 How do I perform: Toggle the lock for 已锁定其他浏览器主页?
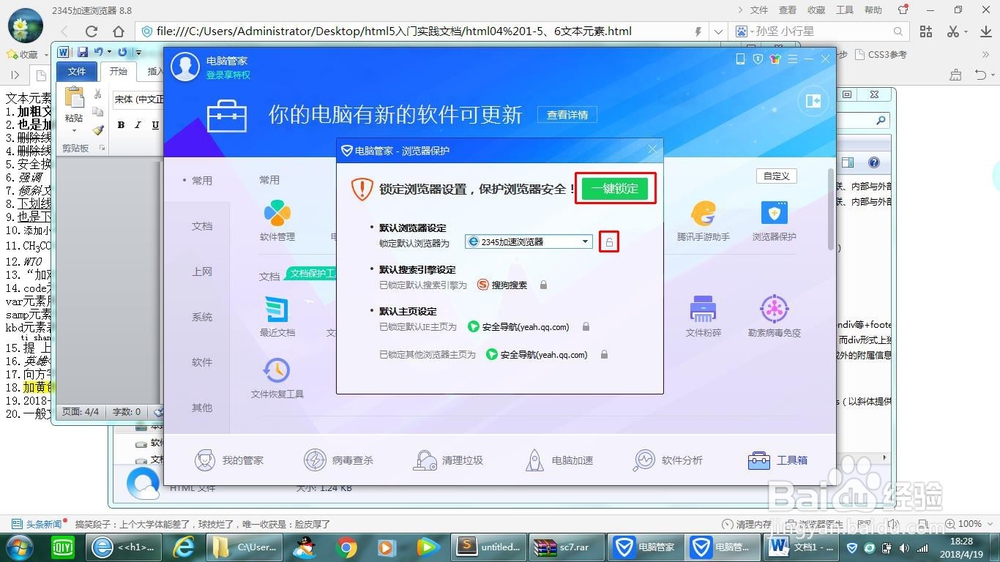tap(603, 355)
